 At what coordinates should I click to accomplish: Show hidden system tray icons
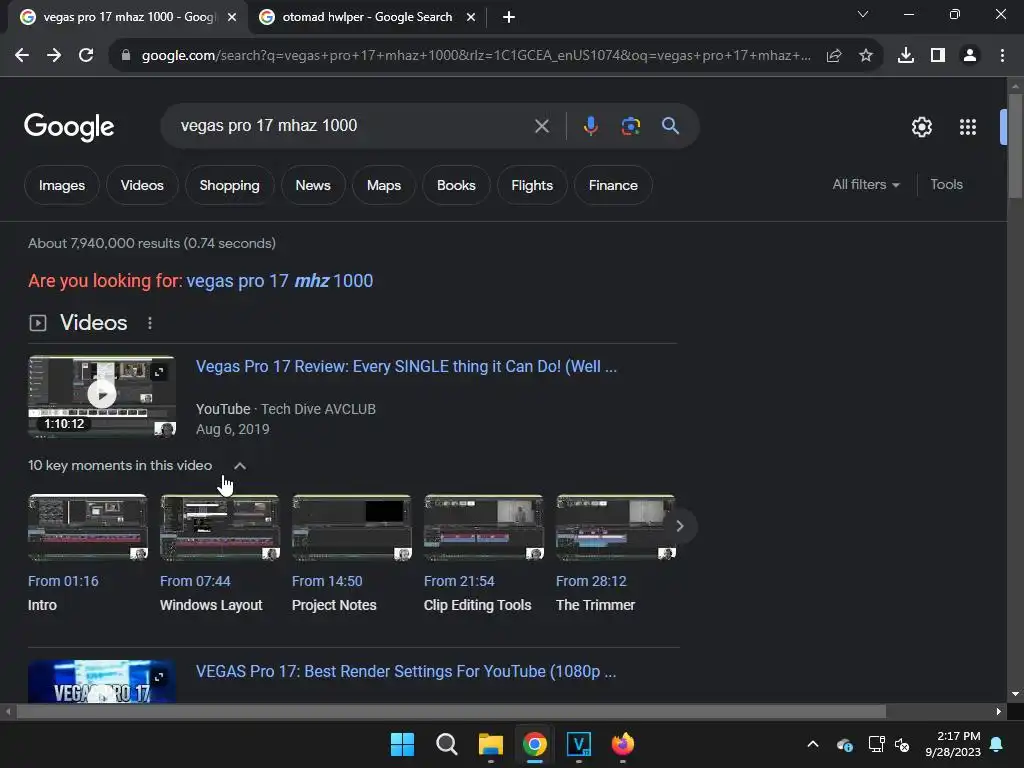813,744
